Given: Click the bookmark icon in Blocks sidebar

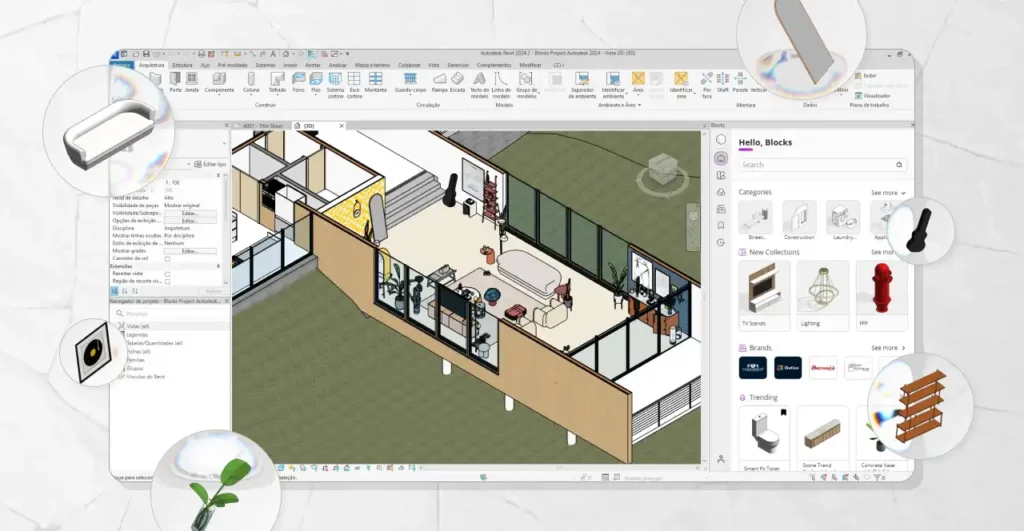Looking at the screenshot, I should (x=721, y=225).
